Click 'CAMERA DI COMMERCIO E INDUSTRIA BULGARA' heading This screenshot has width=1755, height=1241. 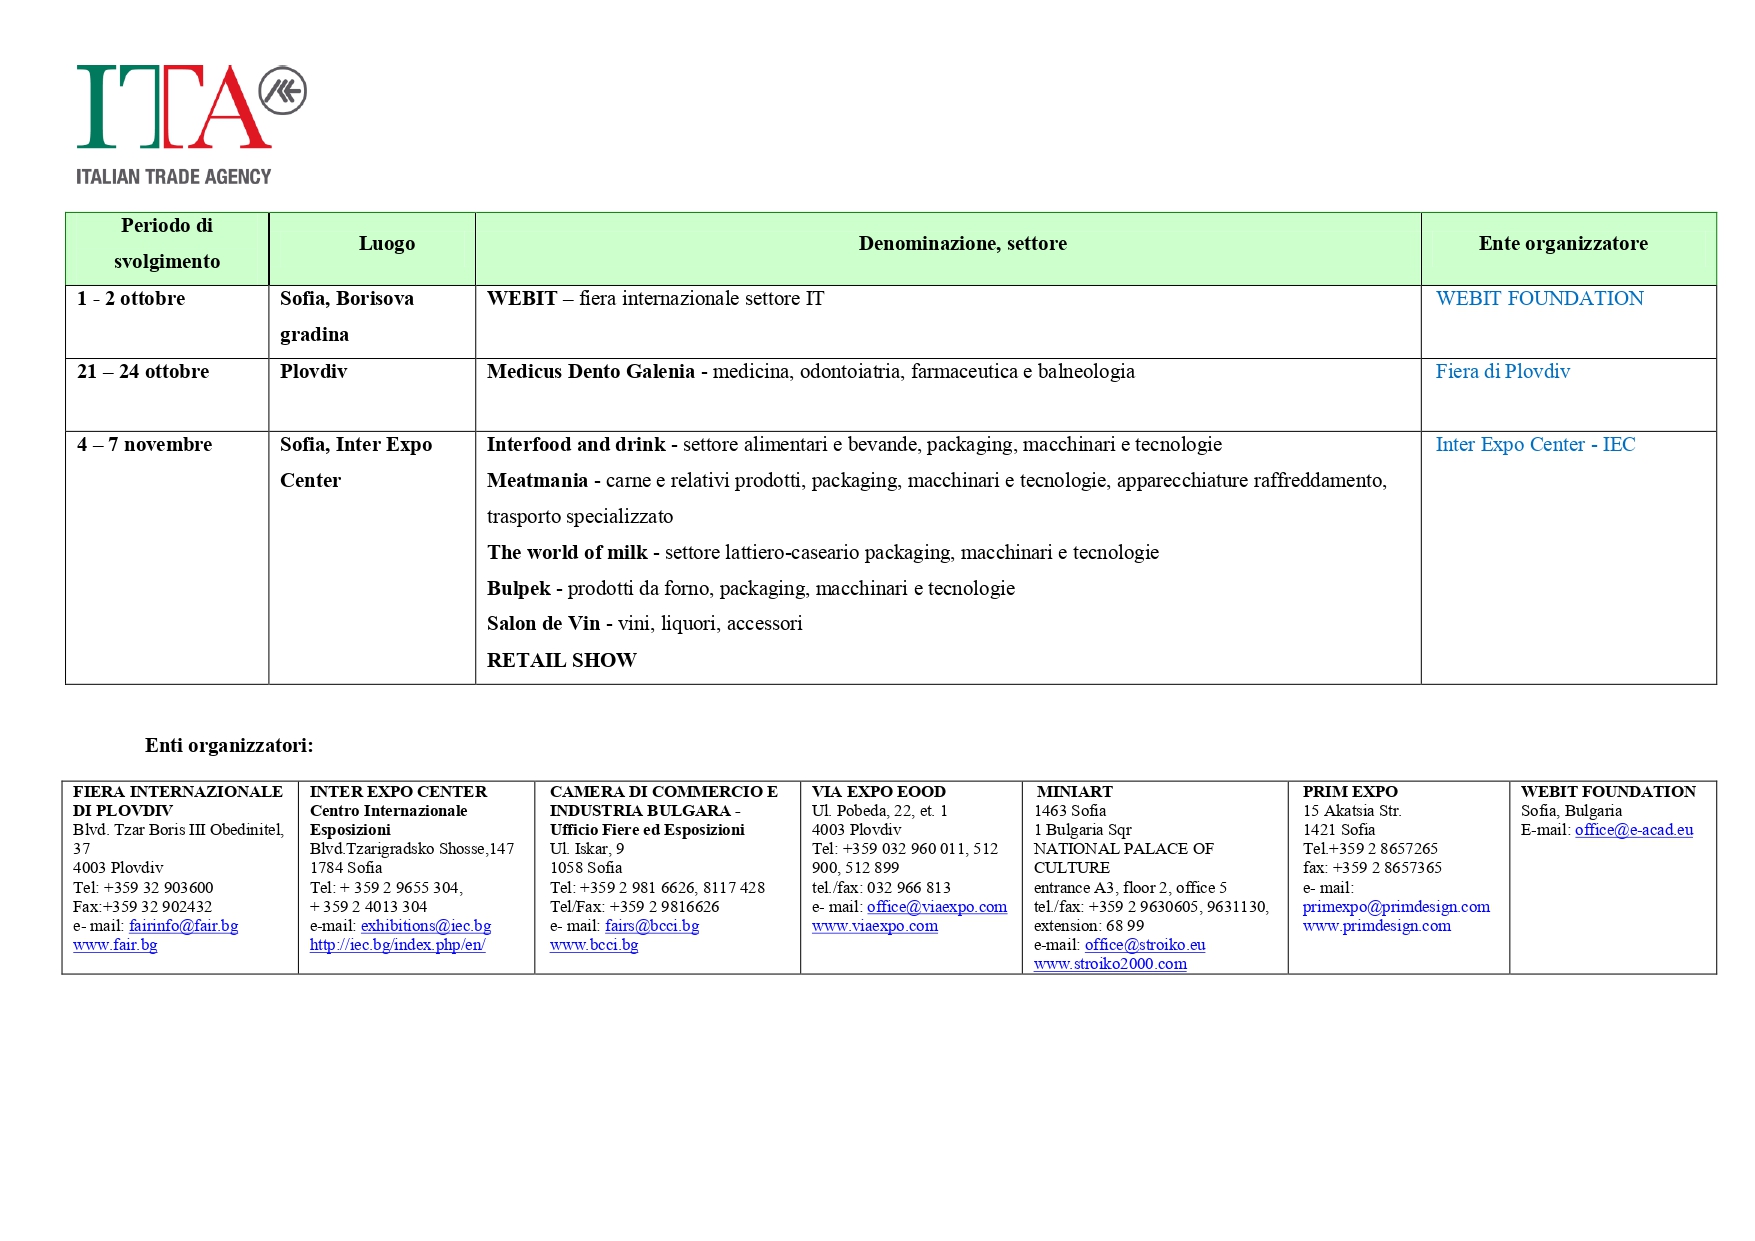tap(664, 801)
